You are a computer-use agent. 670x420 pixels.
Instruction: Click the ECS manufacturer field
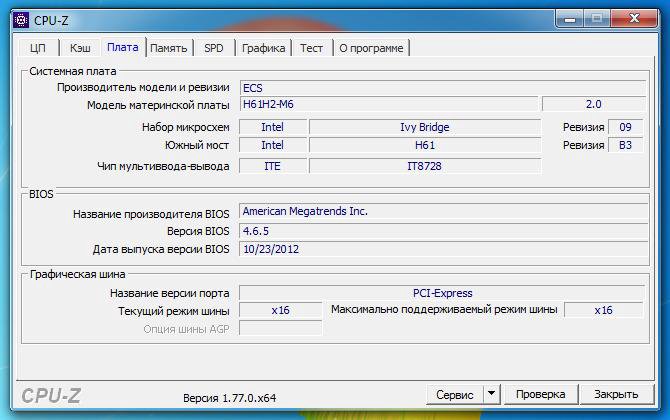point(442,87)
